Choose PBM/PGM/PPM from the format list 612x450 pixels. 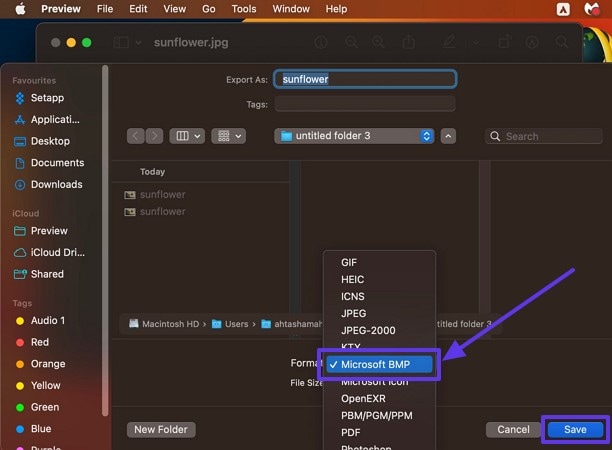[379, 416]
